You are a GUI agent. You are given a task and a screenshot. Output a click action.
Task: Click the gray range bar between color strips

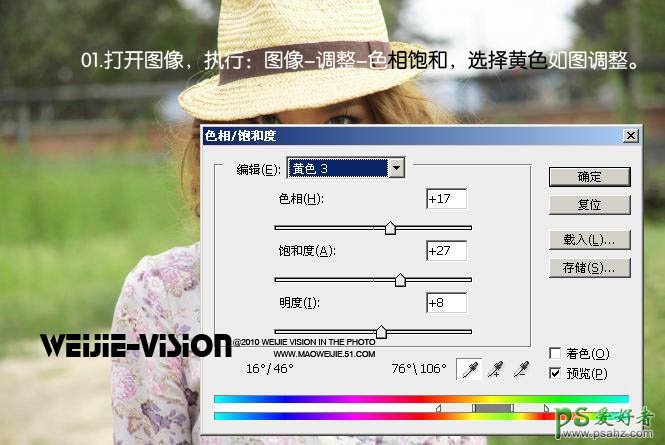[492, 408]
